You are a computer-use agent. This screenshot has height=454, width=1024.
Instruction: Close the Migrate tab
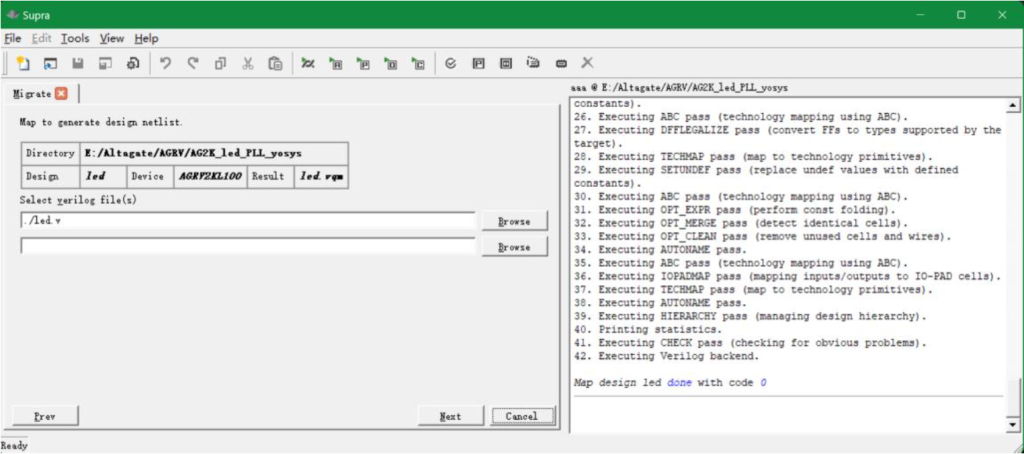(x=61, y=93)
